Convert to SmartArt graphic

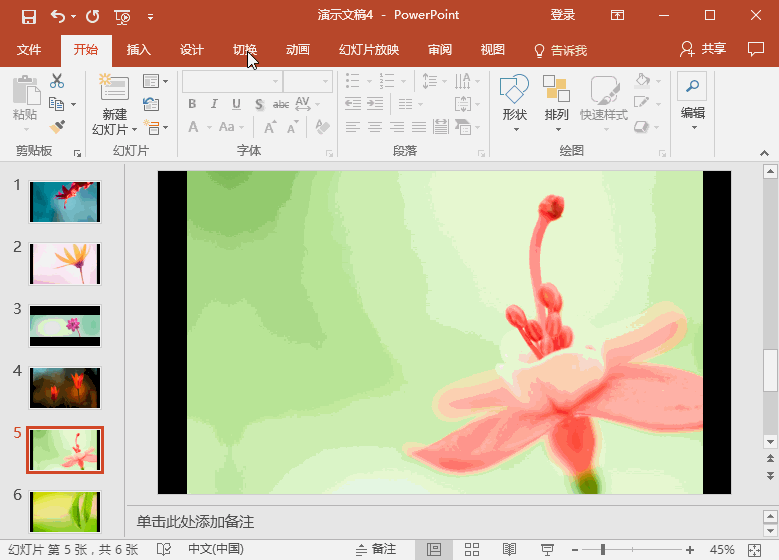[467, 127]
